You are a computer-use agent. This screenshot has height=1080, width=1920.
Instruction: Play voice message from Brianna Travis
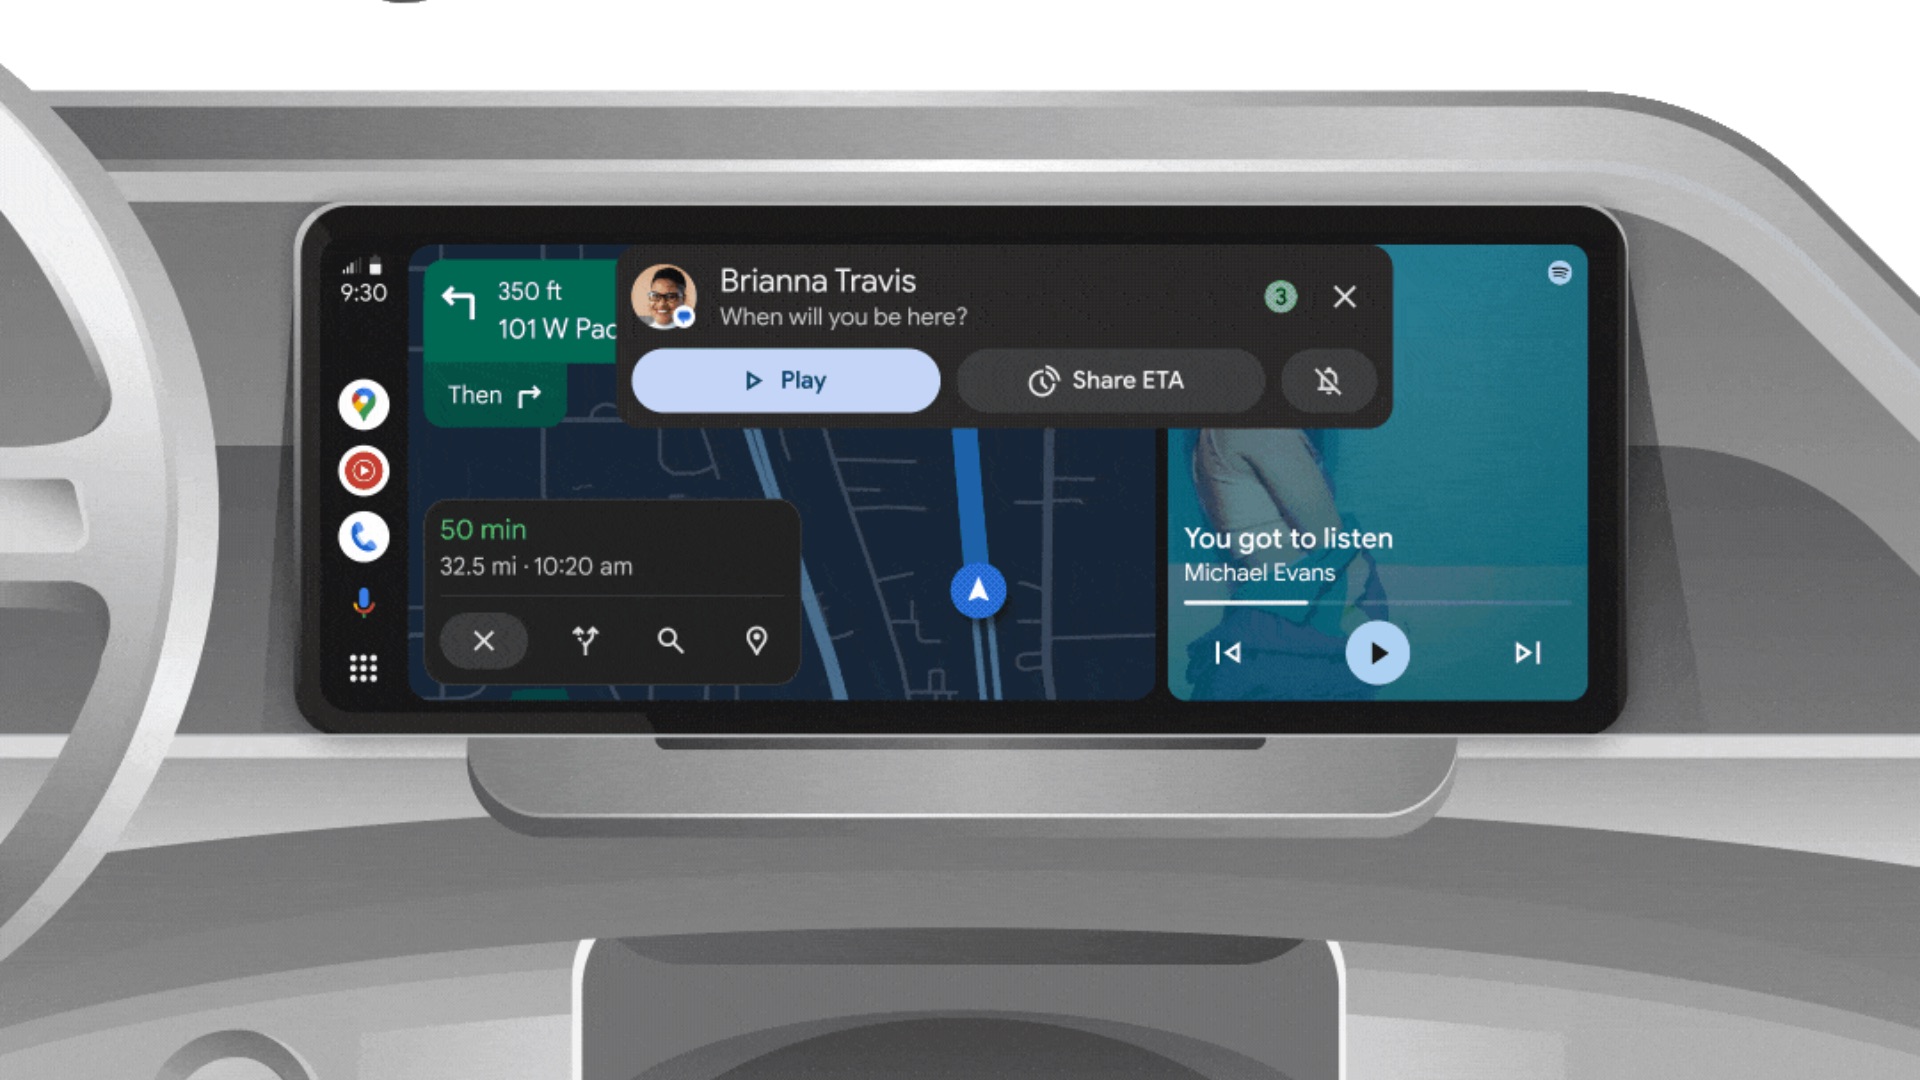(786, 382)
